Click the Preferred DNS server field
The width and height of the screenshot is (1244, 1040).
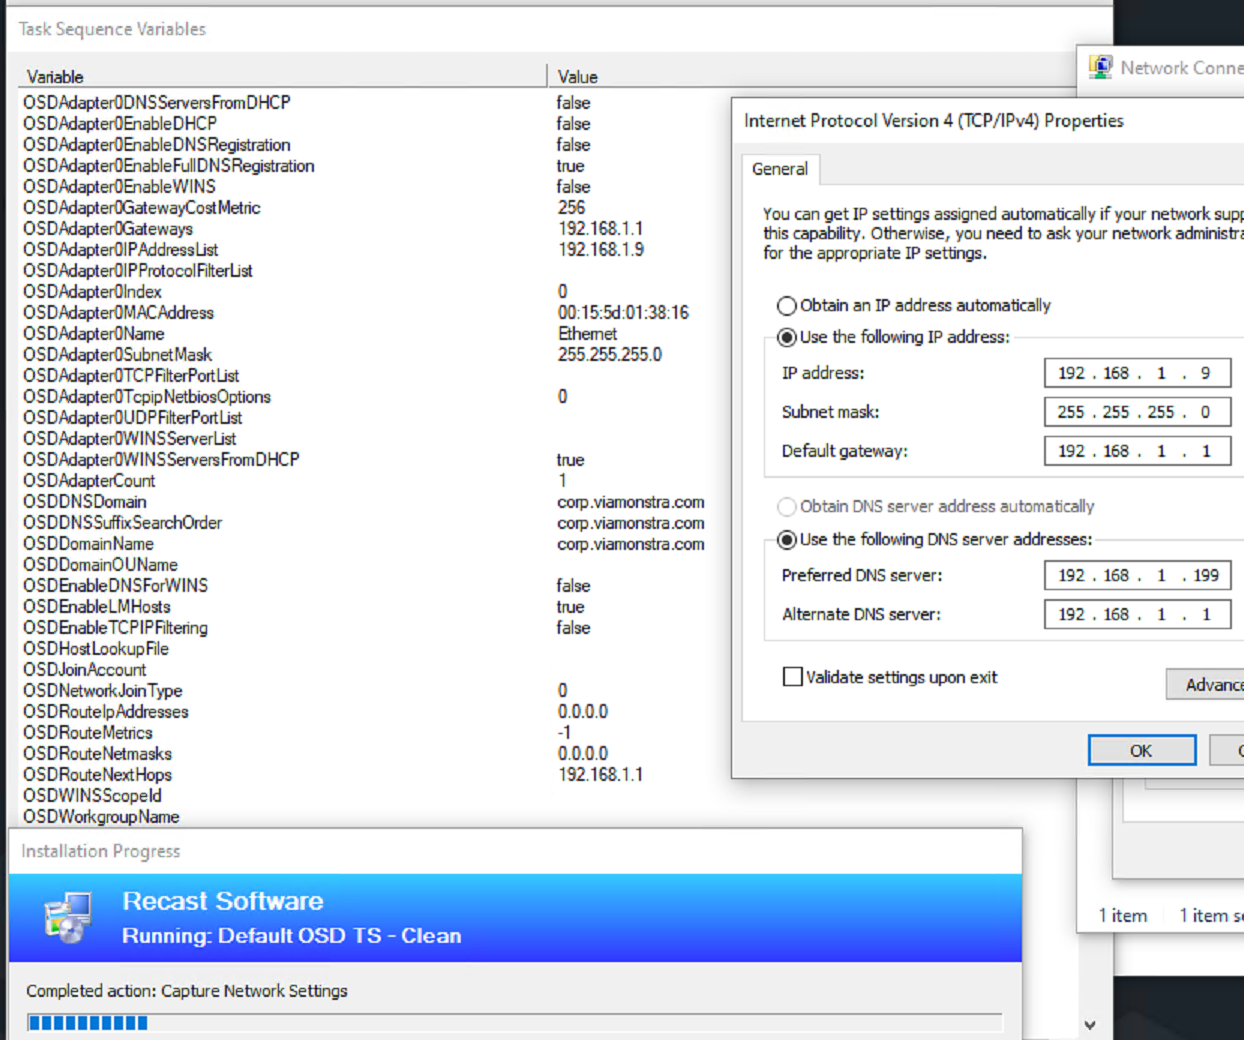click(1136, 576)
